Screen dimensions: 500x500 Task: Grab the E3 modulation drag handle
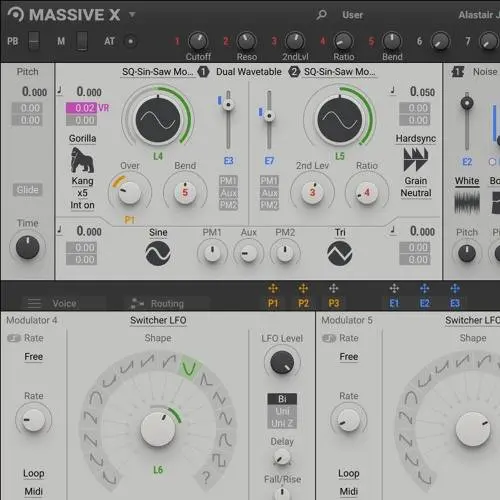coord(455,288)
